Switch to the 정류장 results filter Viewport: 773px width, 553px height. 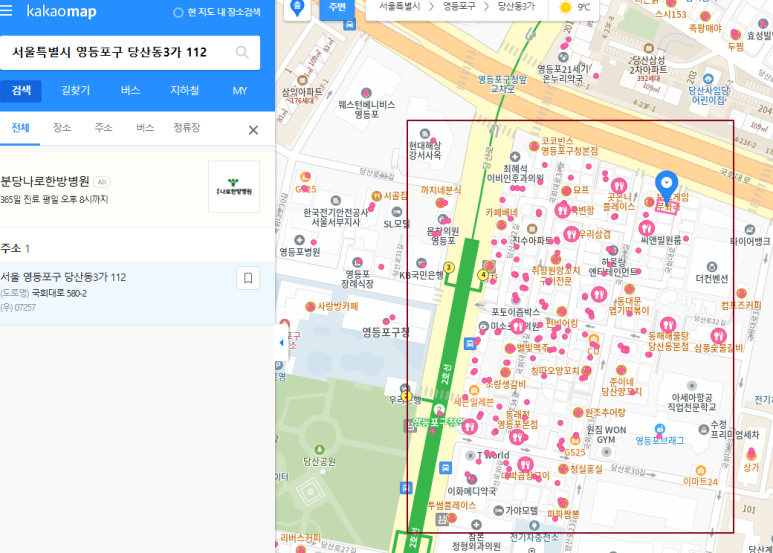187,128
